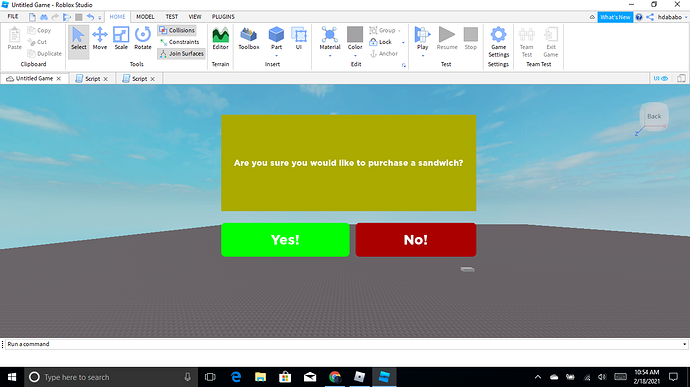Insert a new Part
Screen dimensions: 690x387
point(276,38)
